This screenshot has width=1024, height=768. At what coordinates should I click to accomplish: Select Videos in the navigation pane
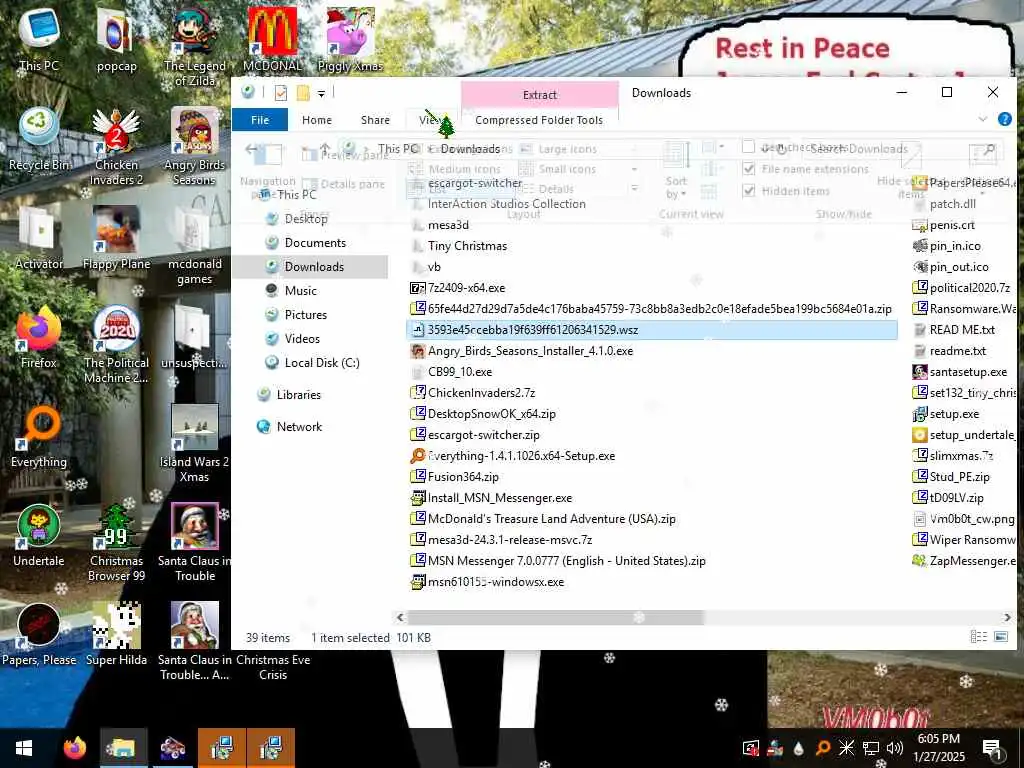(302, 339)
